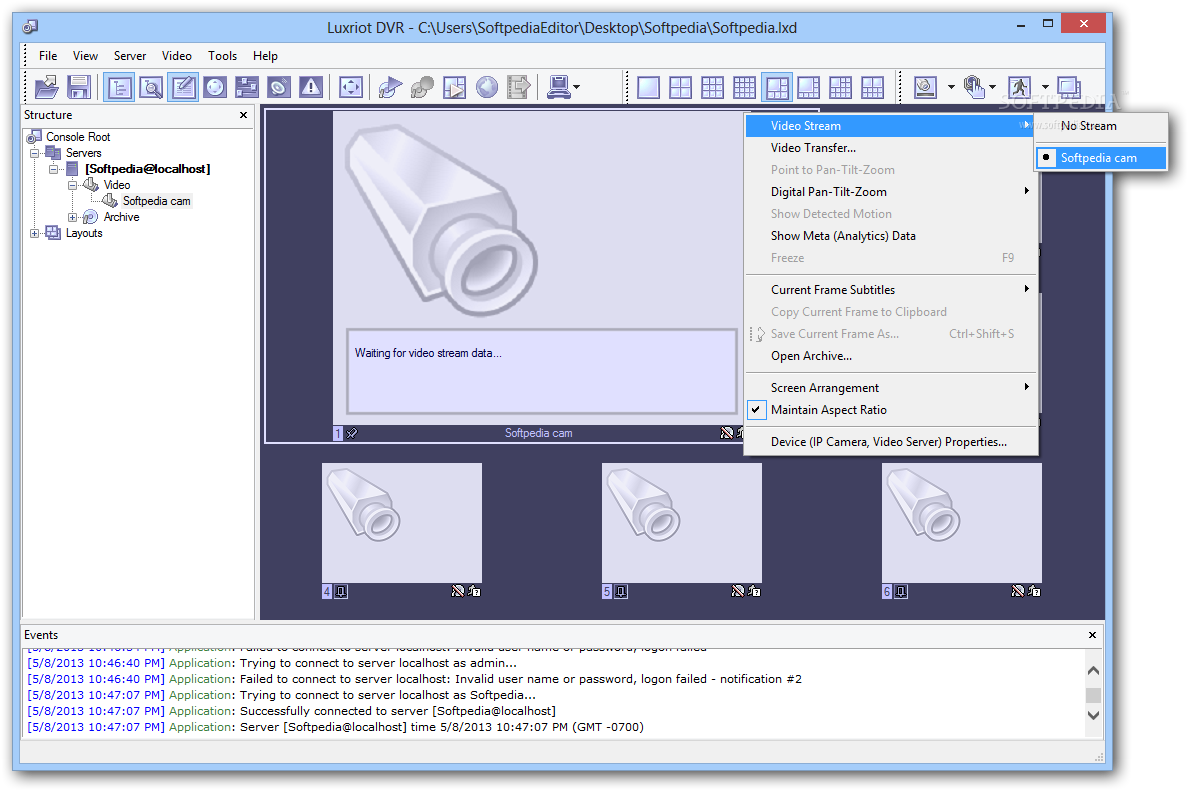This screenshot has height=791, width=1189.
Task: Select Console Root in the tree
Action: (78, 137)
